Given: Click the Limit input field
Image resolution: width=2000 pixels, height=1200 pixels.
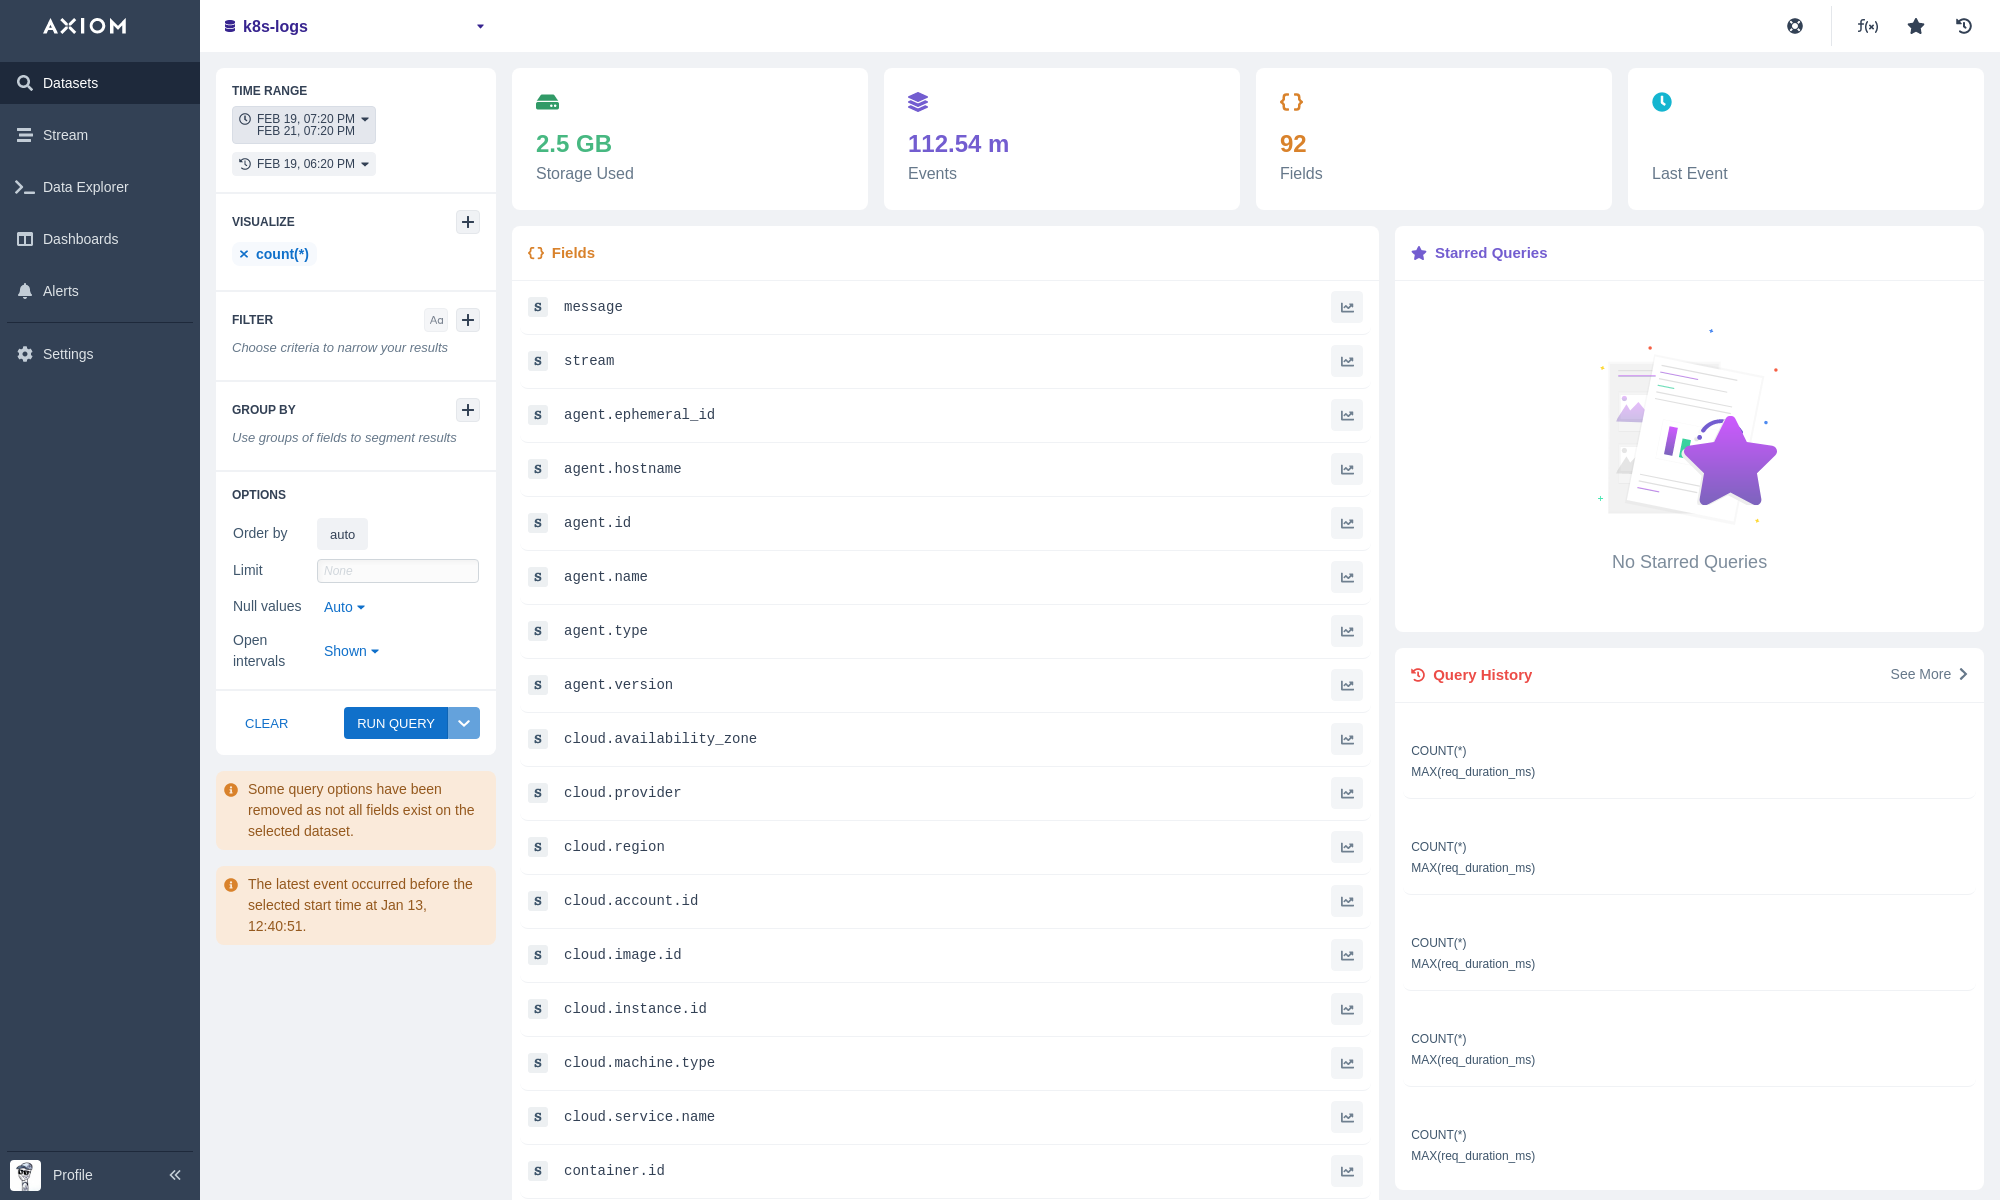Looking at the screenshot, I should click(398, 571).
